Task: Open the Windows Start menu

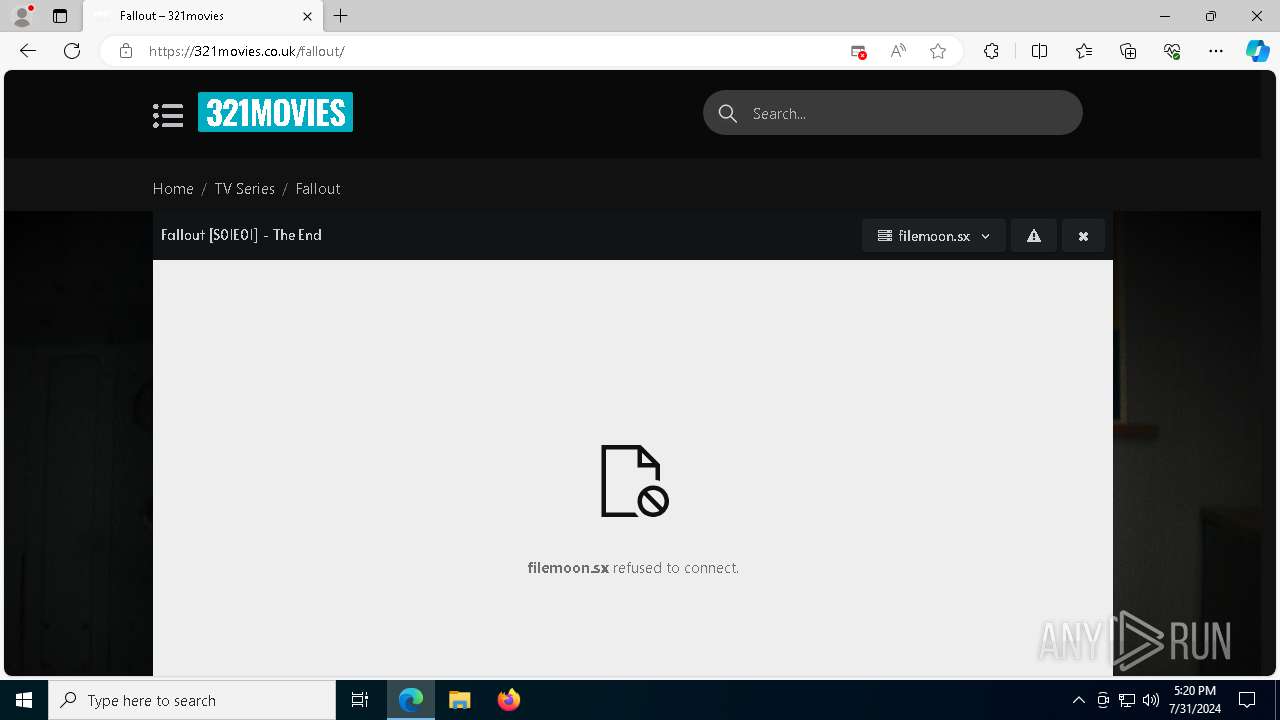Action: pyautogui.click(x=24, y=700)
